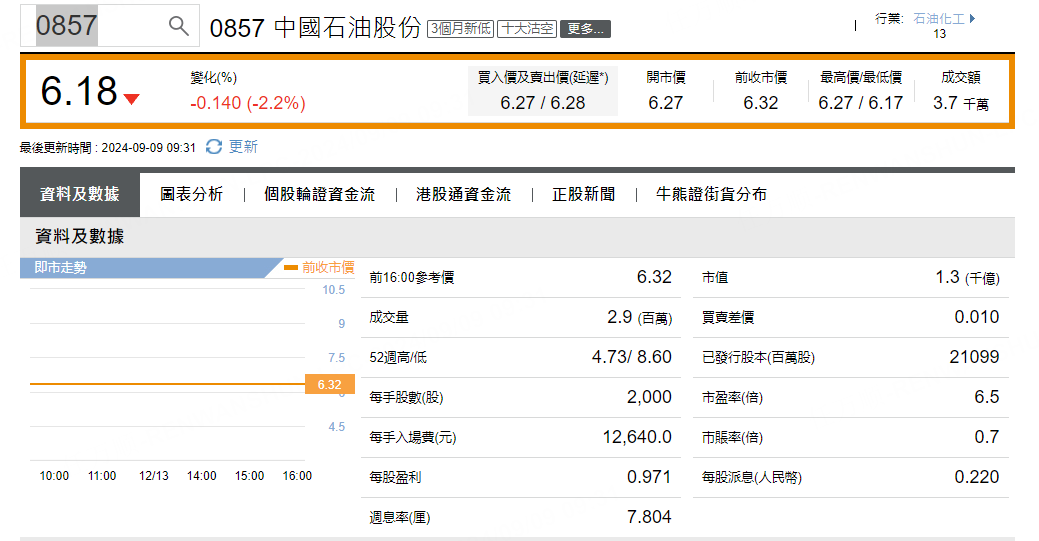This screenshot has width=1039, height=541.
Task: Open the 牛熊證街貨分布 tab
Action: point(711,194)
